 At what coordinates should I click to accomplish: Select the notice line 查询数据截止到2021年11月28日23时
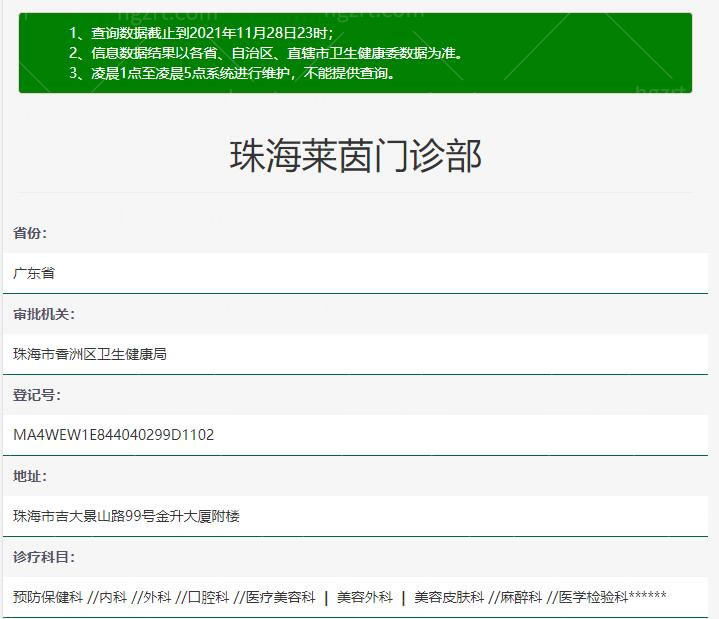click(x=201, y=33)
